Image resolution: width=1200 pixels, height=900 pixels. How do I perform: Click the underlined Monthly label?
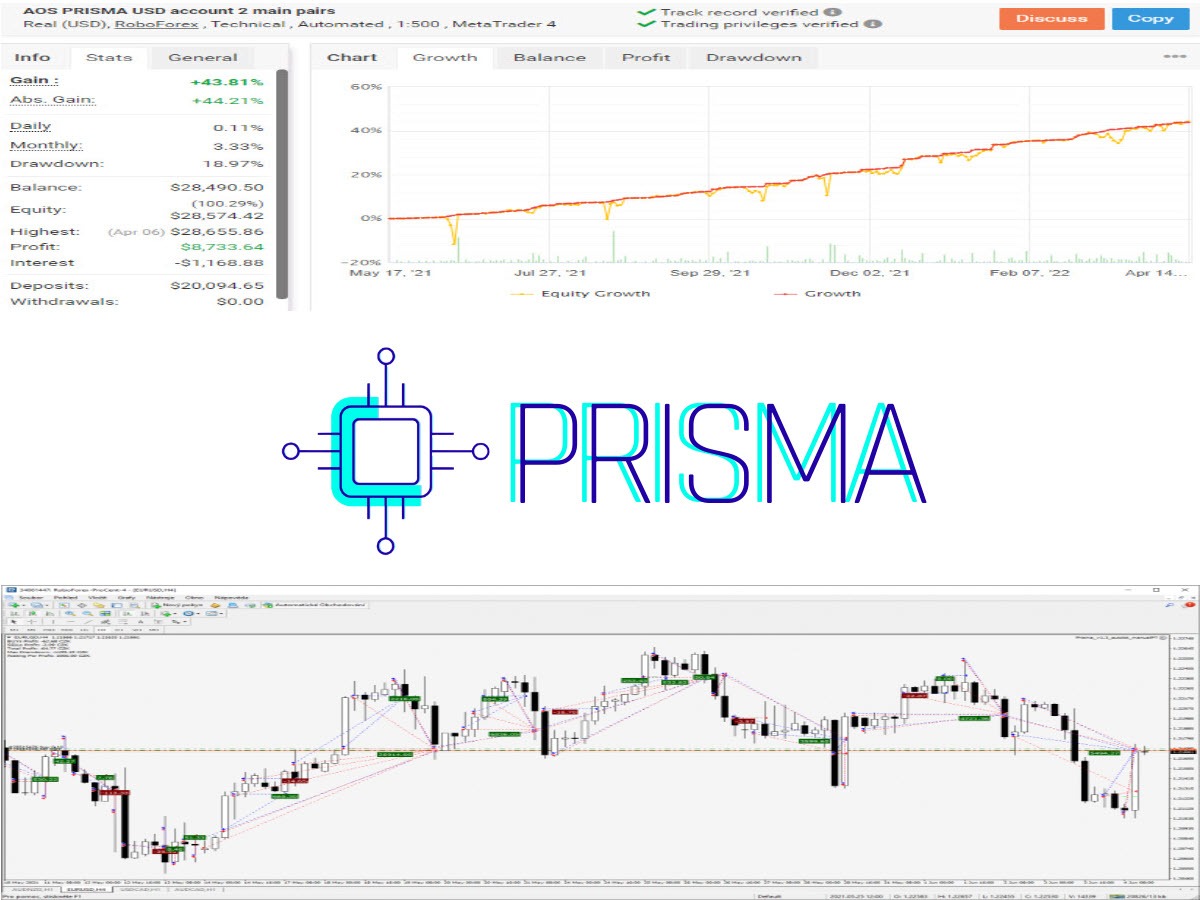pos(46,145)
